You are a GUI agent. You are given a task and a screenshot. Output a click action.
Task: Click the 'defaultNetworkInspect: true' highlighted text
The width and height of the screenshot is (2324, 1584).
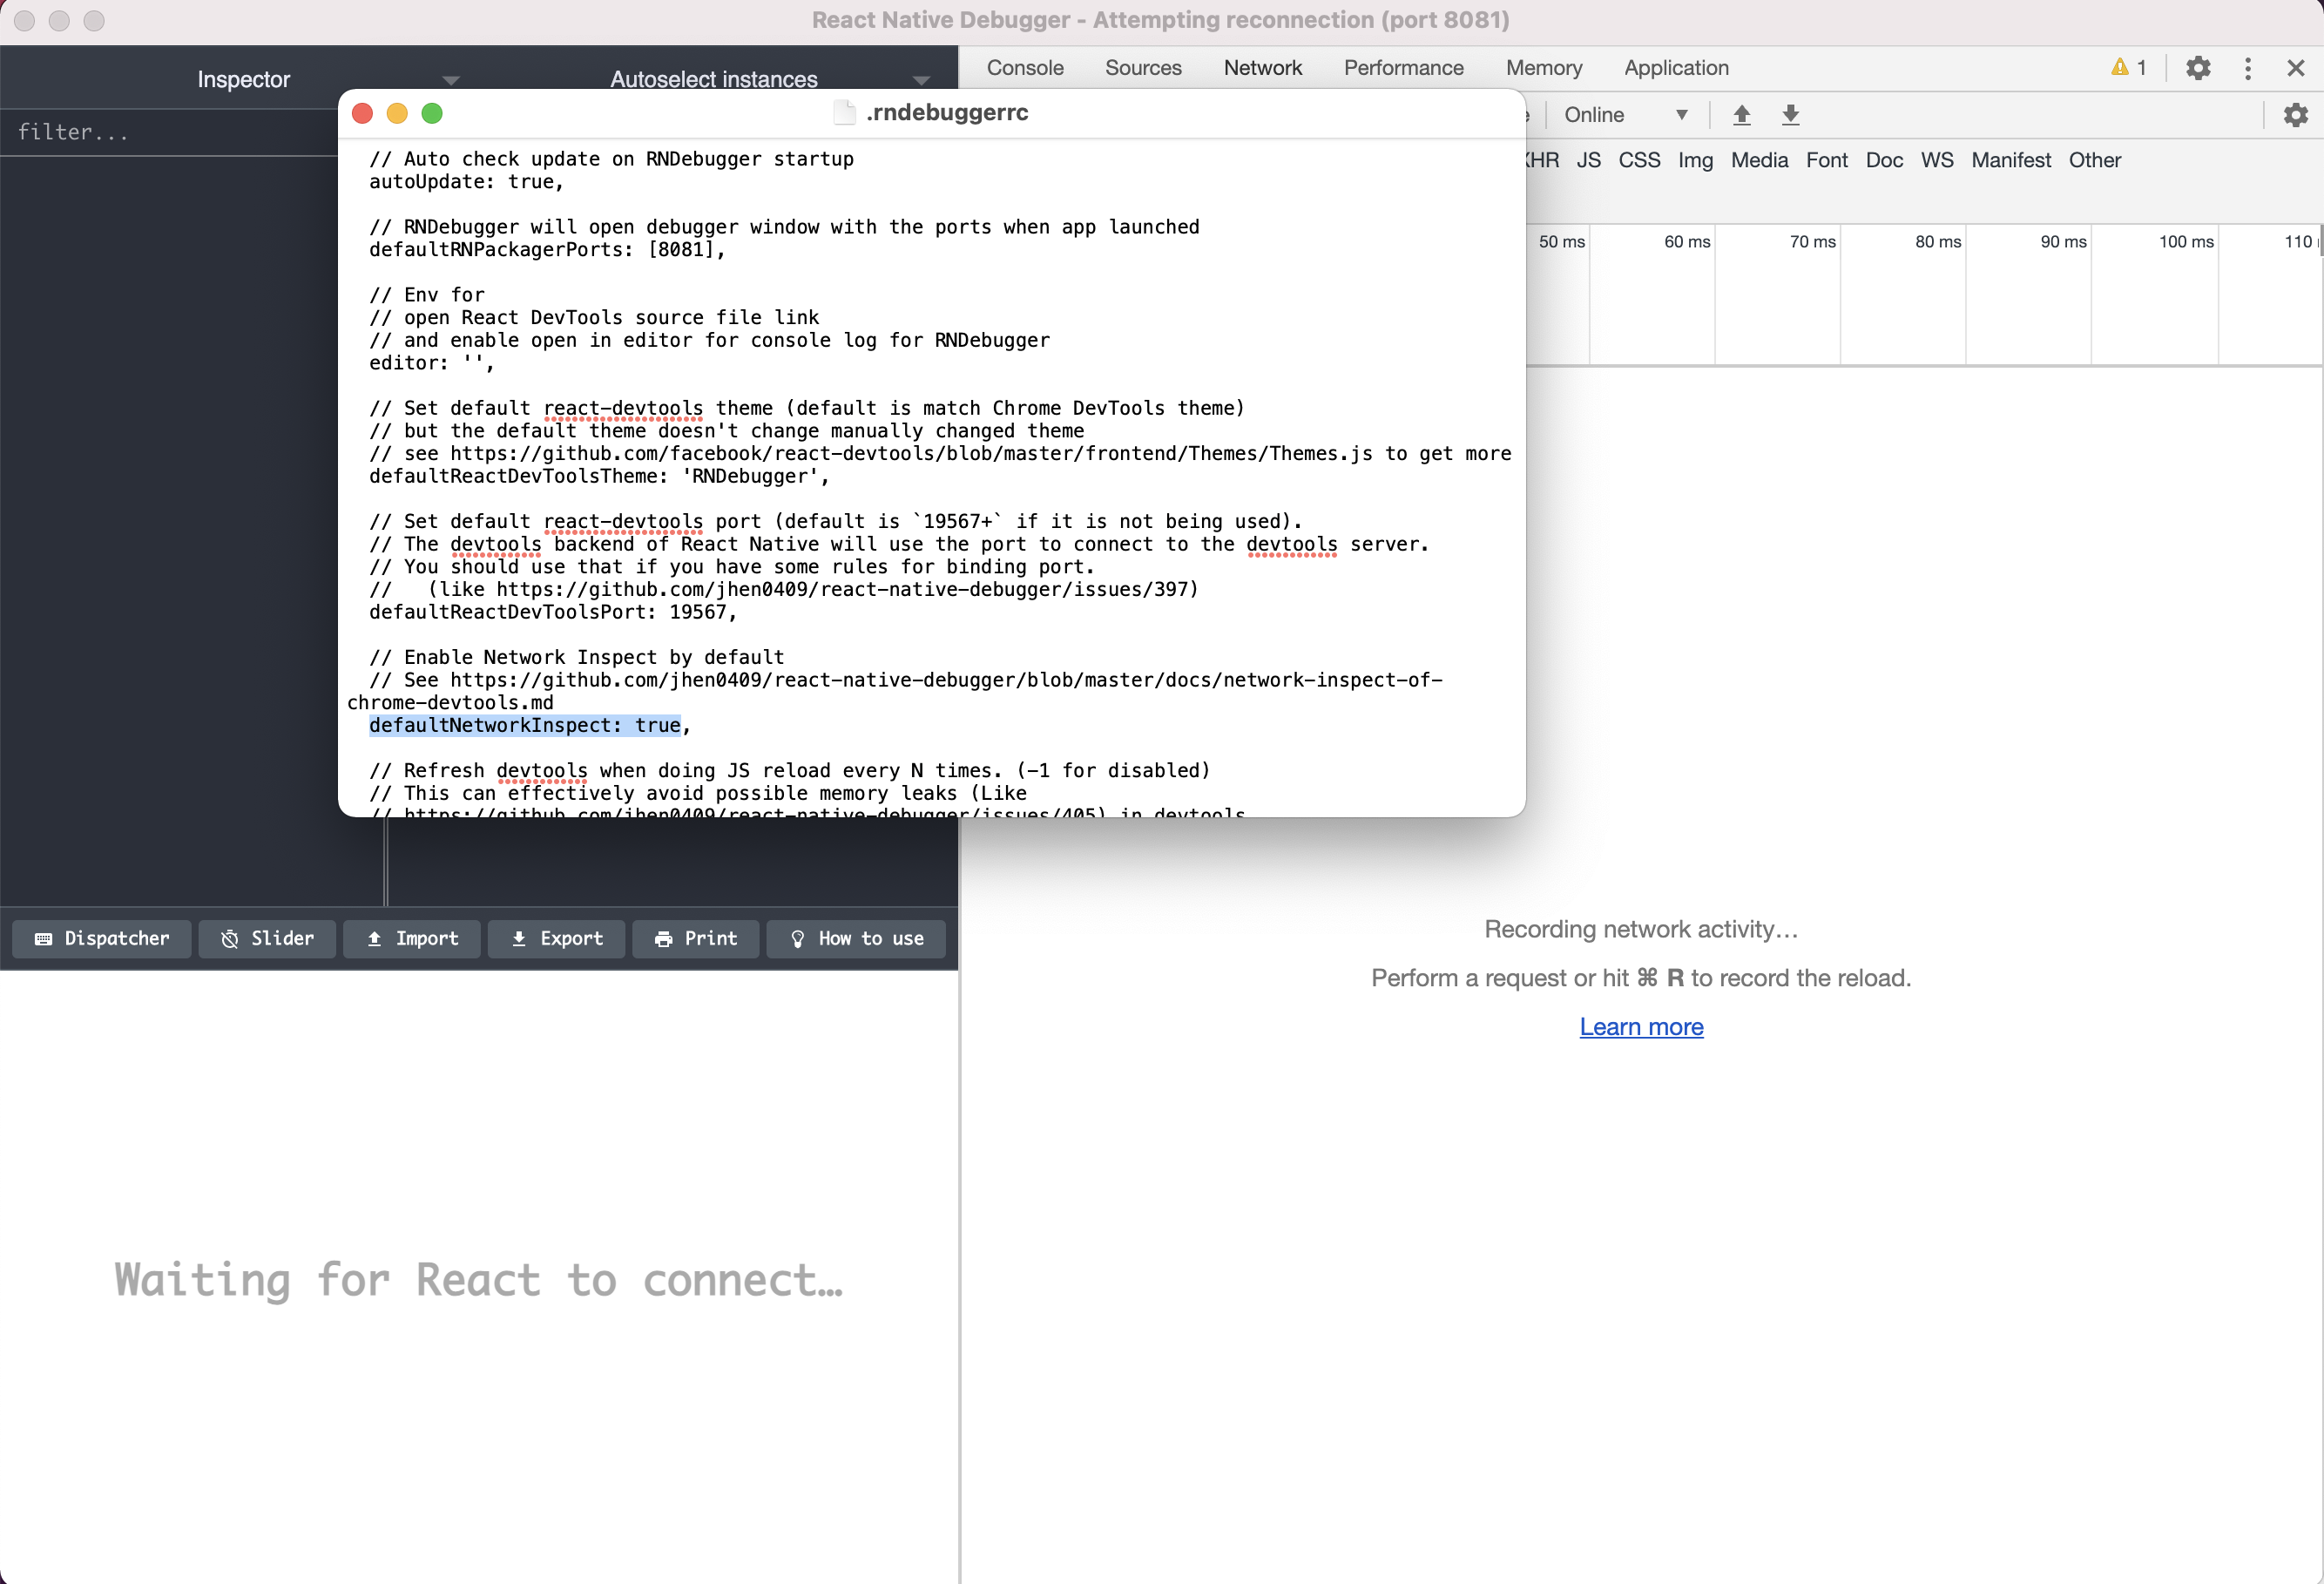(x=525, y=725)
